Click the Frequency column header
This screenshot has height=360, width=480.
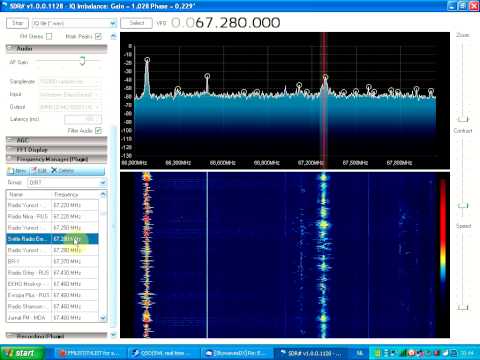(x=75, y=194)
